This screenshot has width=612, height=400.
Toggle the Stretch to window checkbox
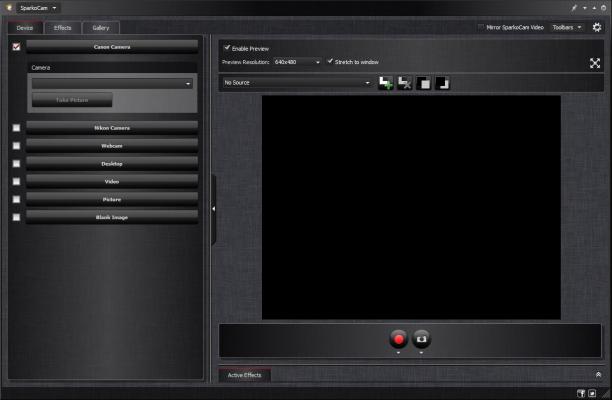point(330,61)
